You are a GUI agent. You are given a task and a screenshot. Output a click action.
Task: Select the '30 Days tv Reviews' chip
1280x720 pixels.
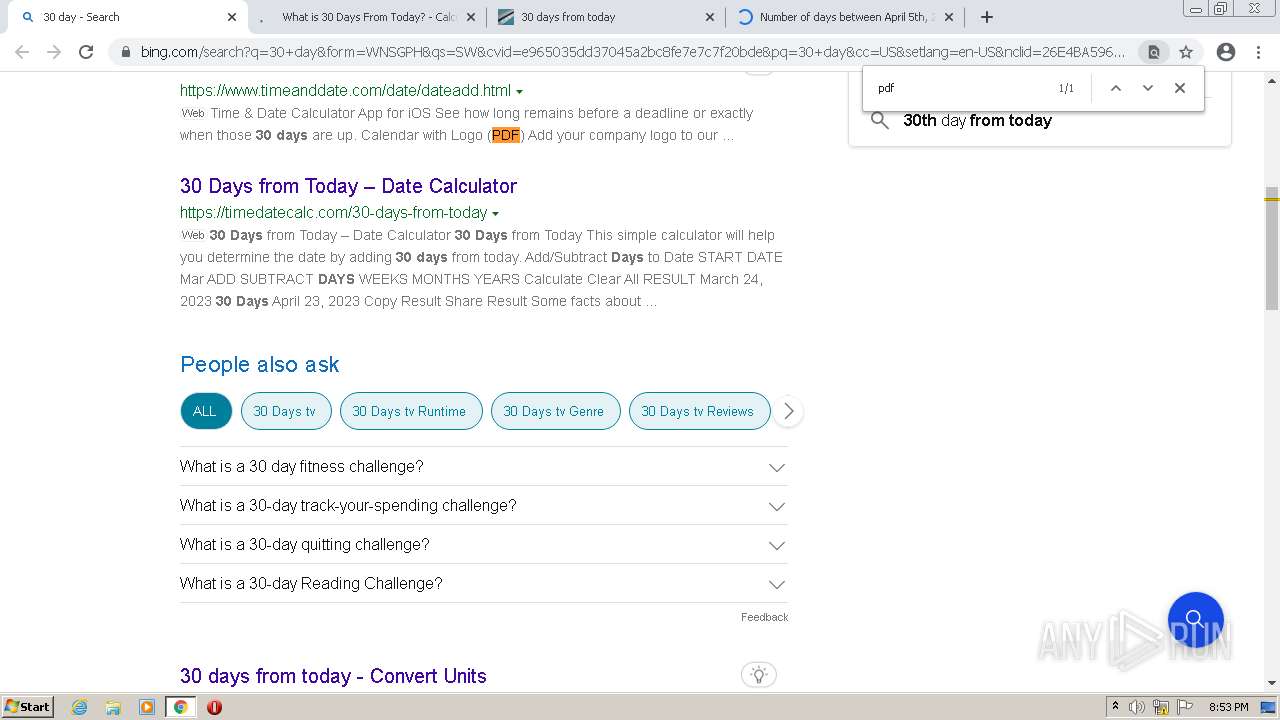click(698, 411)
